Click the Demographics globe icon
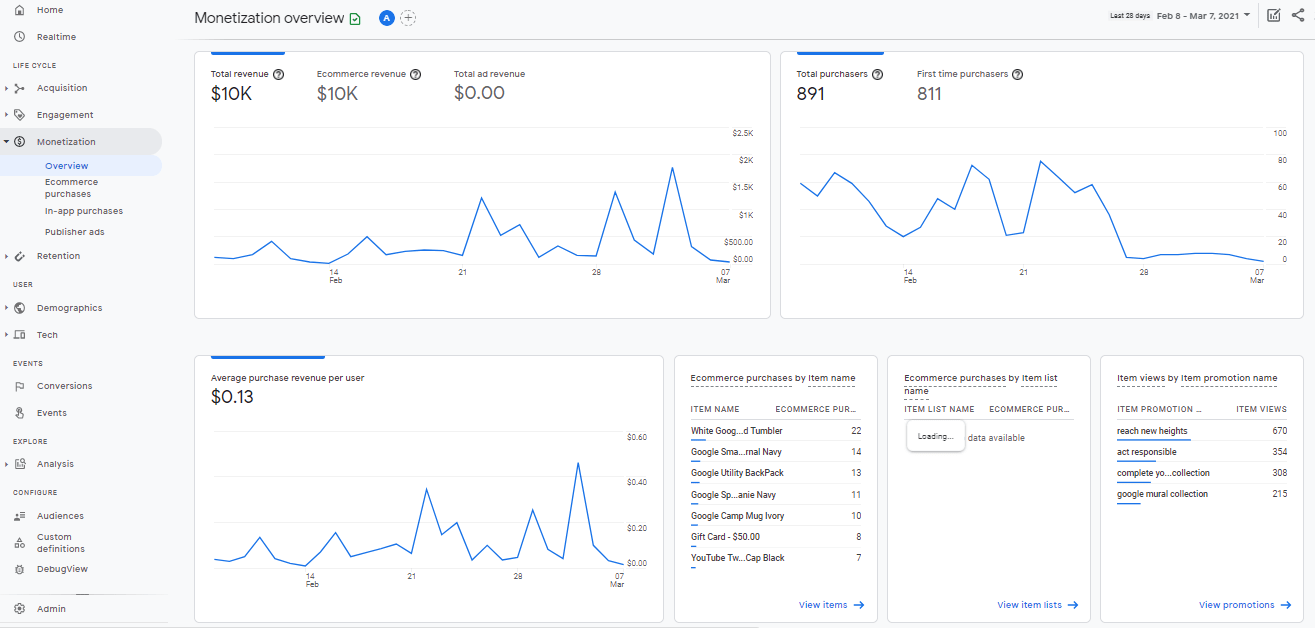Image resolution: width=1315 pixels, height=628 pixels. click(20, 308)
